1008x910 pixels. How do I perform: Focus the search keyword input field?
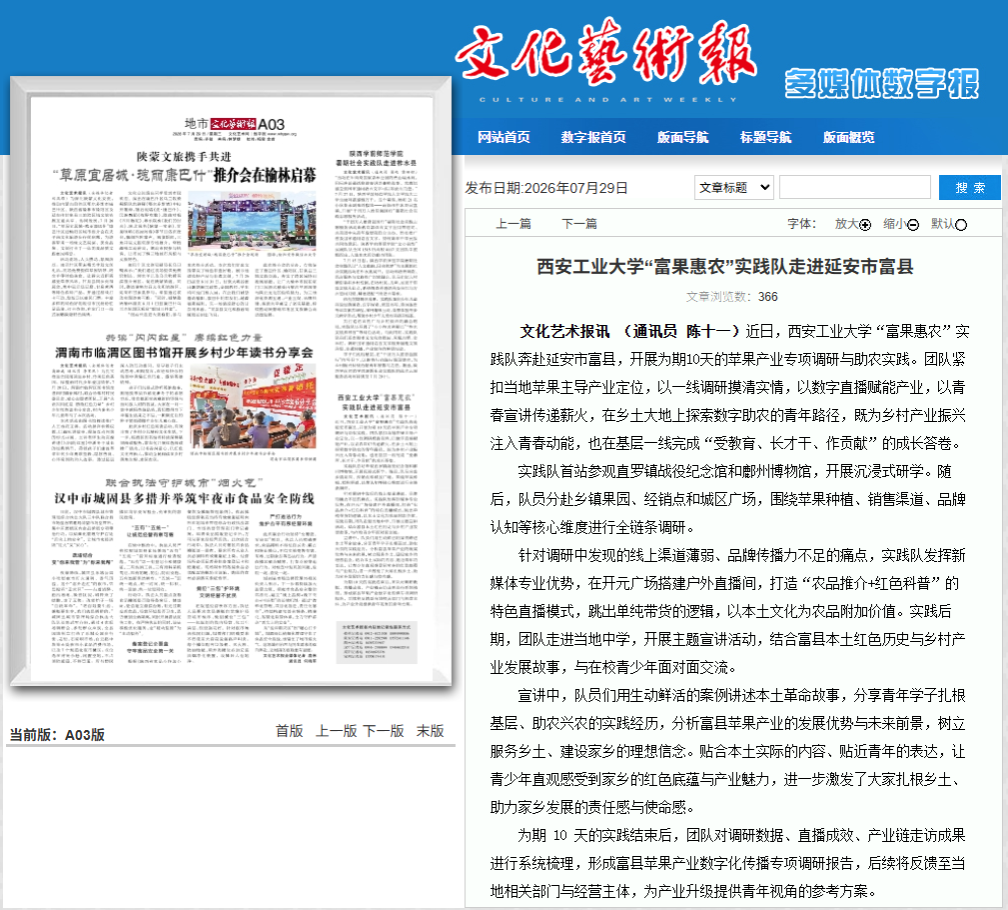pyautogui.click(x=855, y=187)
